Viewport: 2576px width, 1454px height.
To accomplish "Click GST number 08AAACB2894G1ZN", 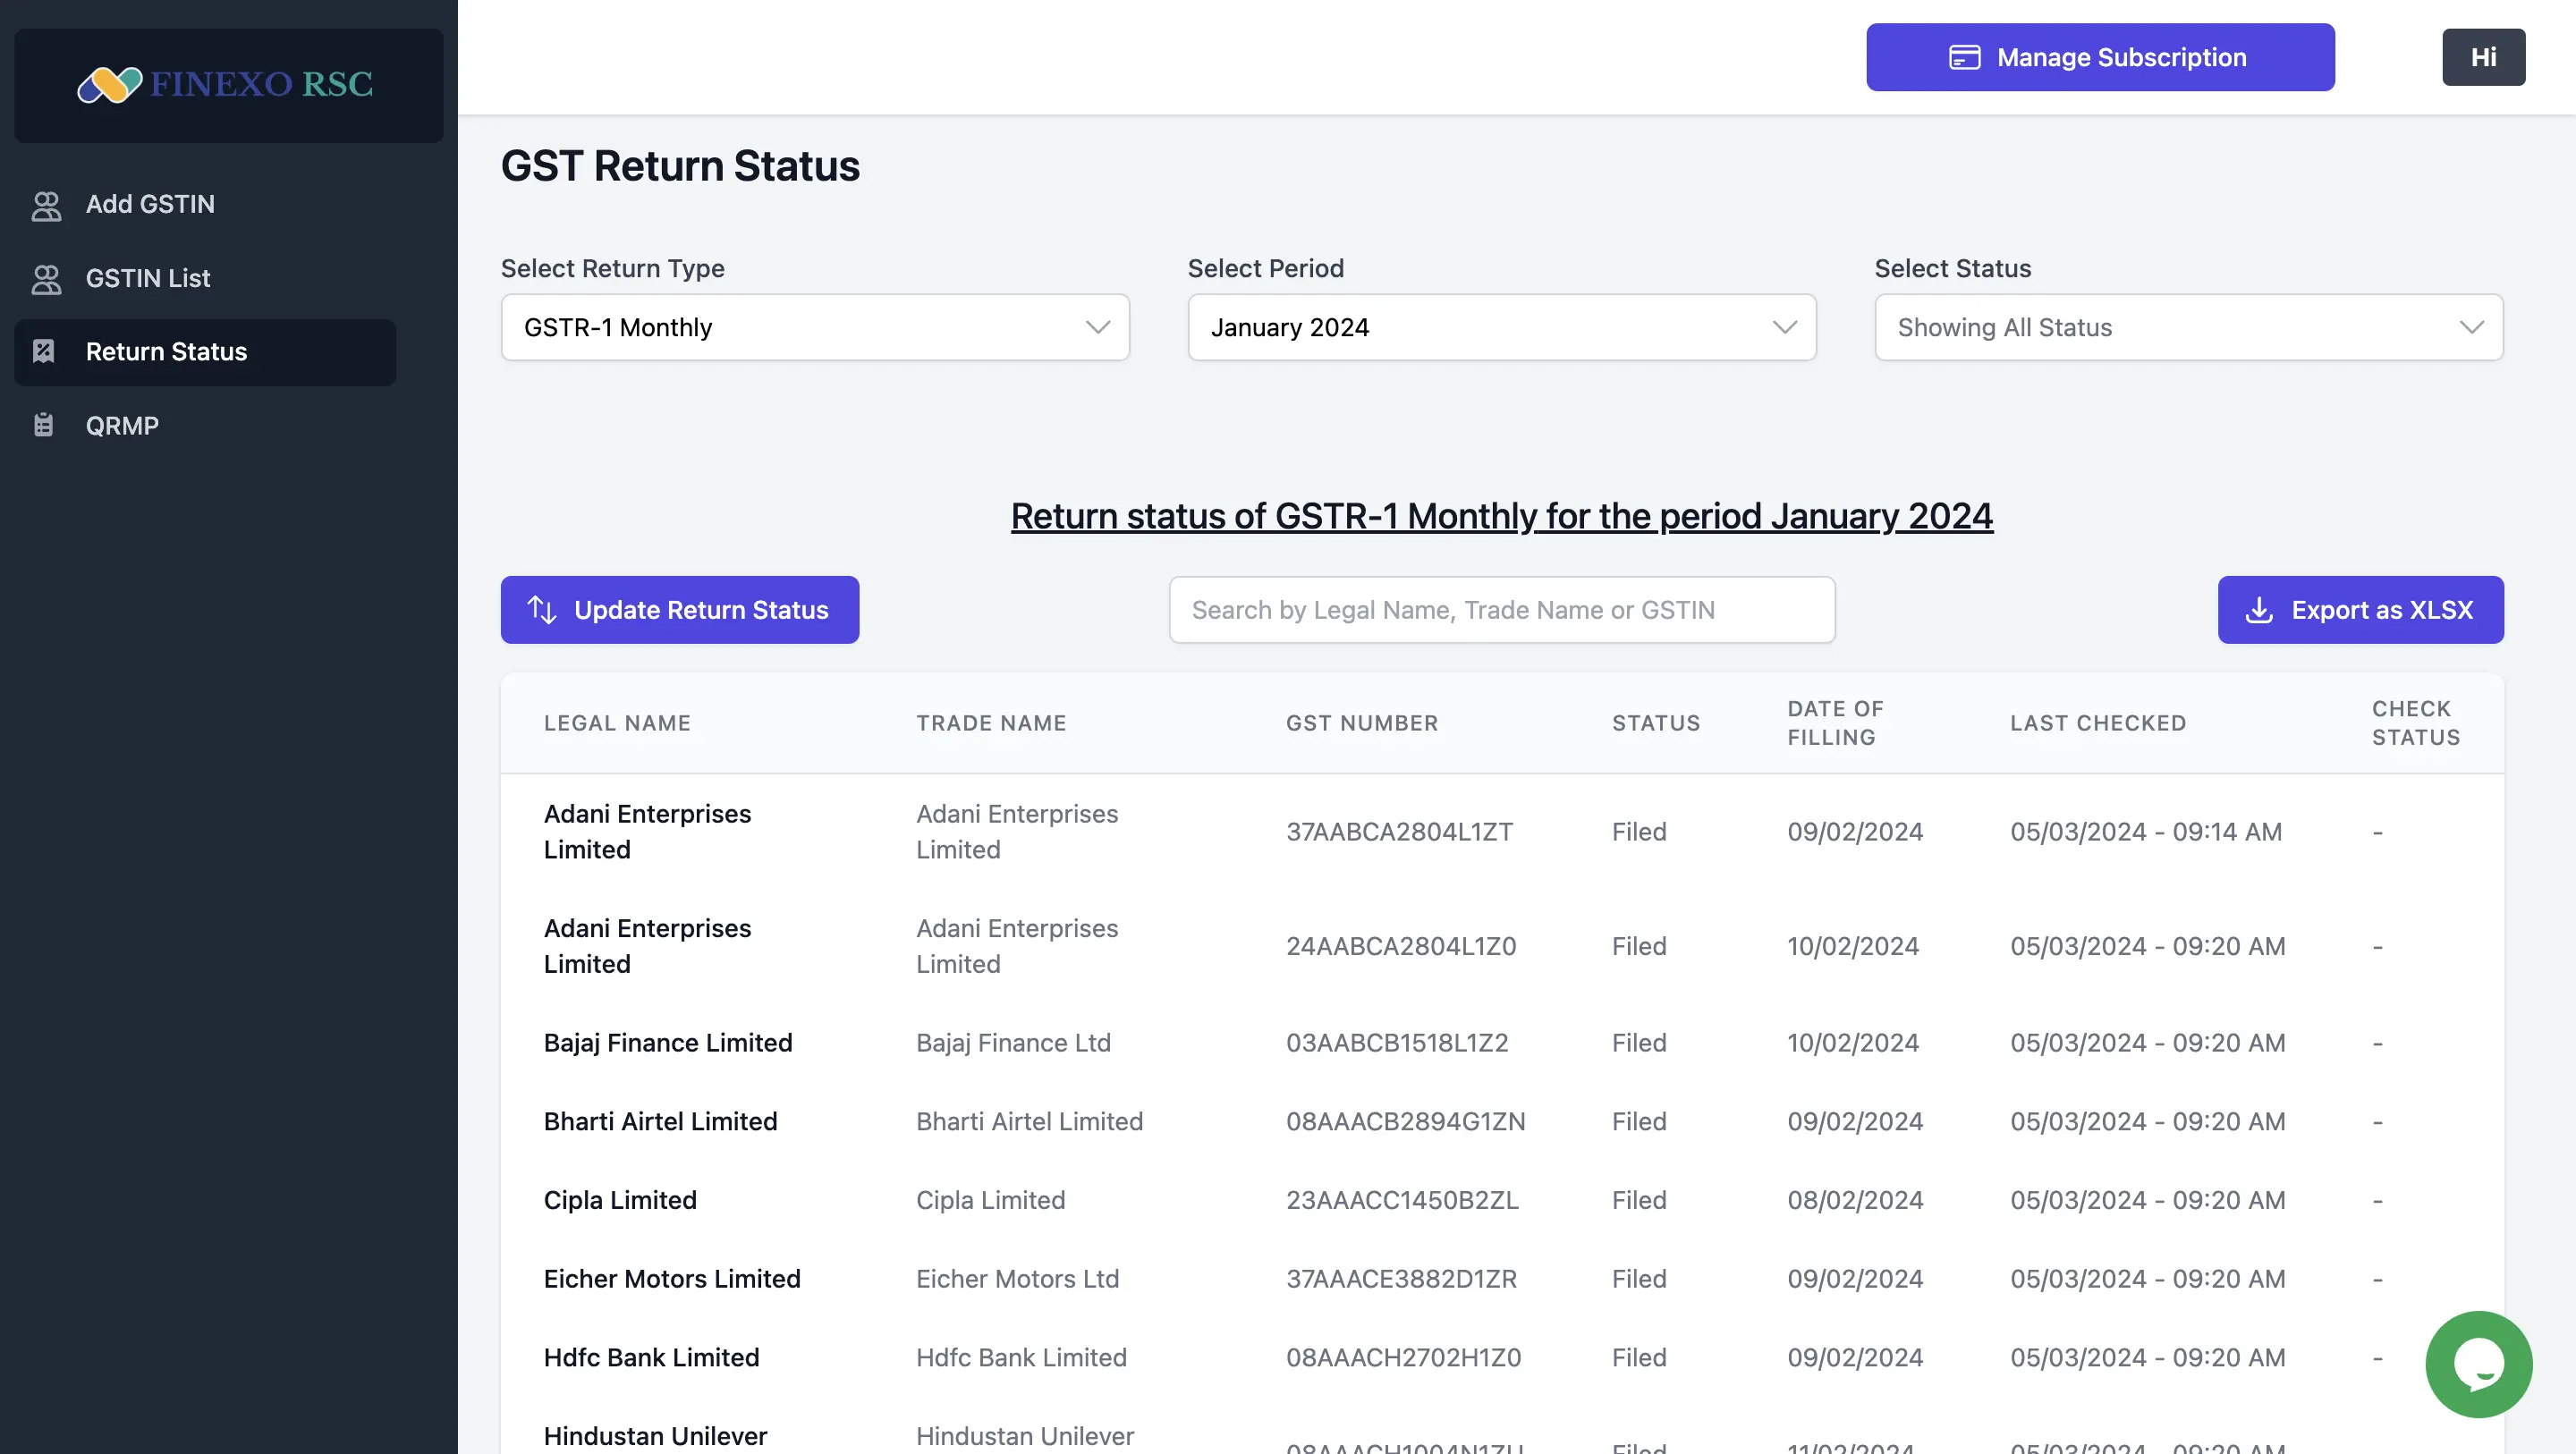I will point(1405,1122).
